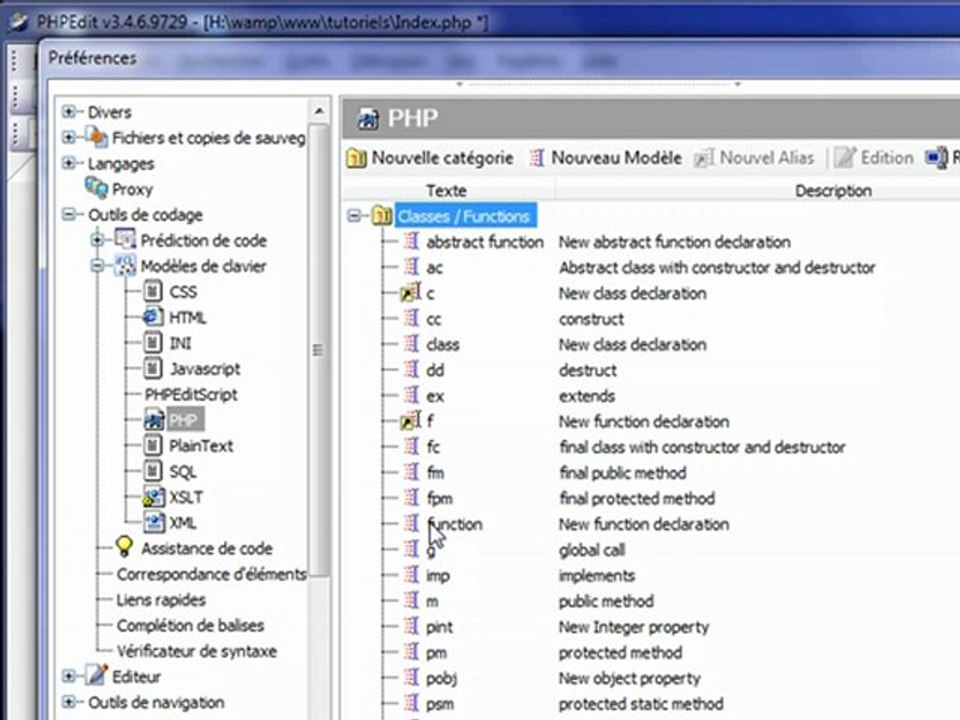Collapse the Outils de codage node
The width and height of the screenshot is (960, 720).
(x=69, y=214)
